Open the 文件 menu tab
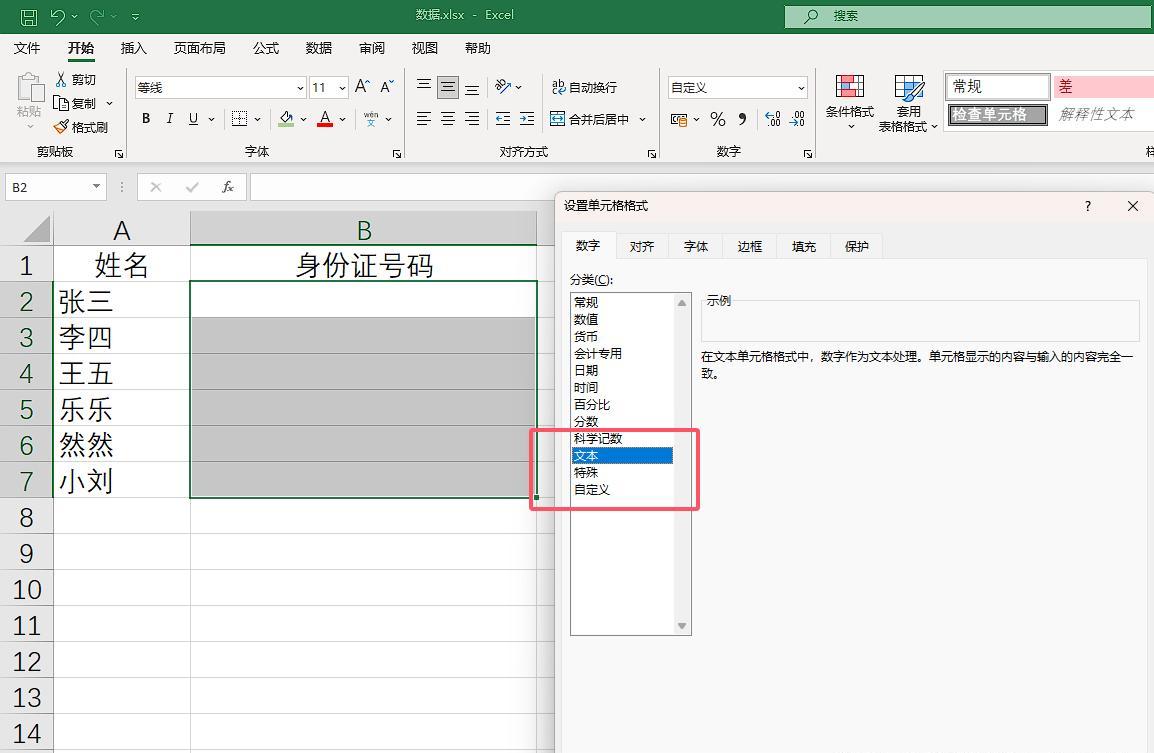Screen dimensions: 1154x753 (27, 48)
